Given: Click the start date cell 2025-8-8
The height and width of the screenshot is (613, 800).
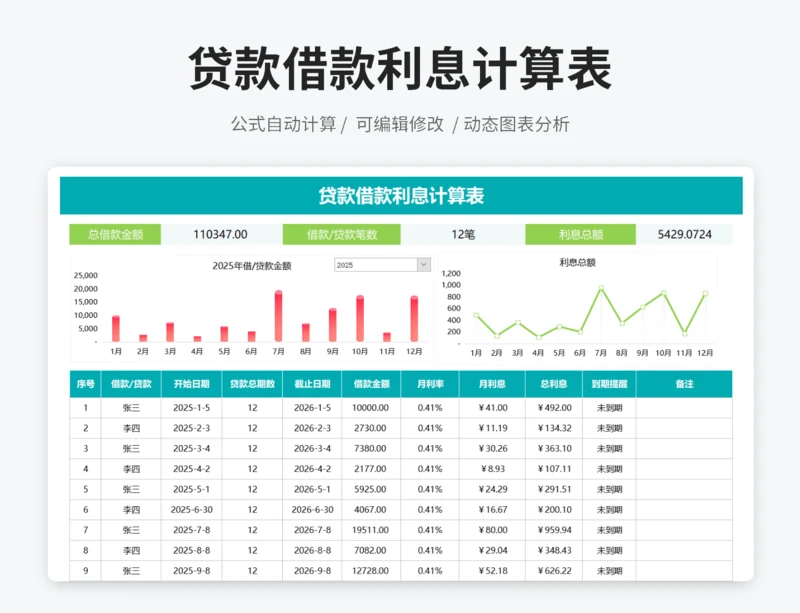Looking at the screenshot, I should pos(191,551).
